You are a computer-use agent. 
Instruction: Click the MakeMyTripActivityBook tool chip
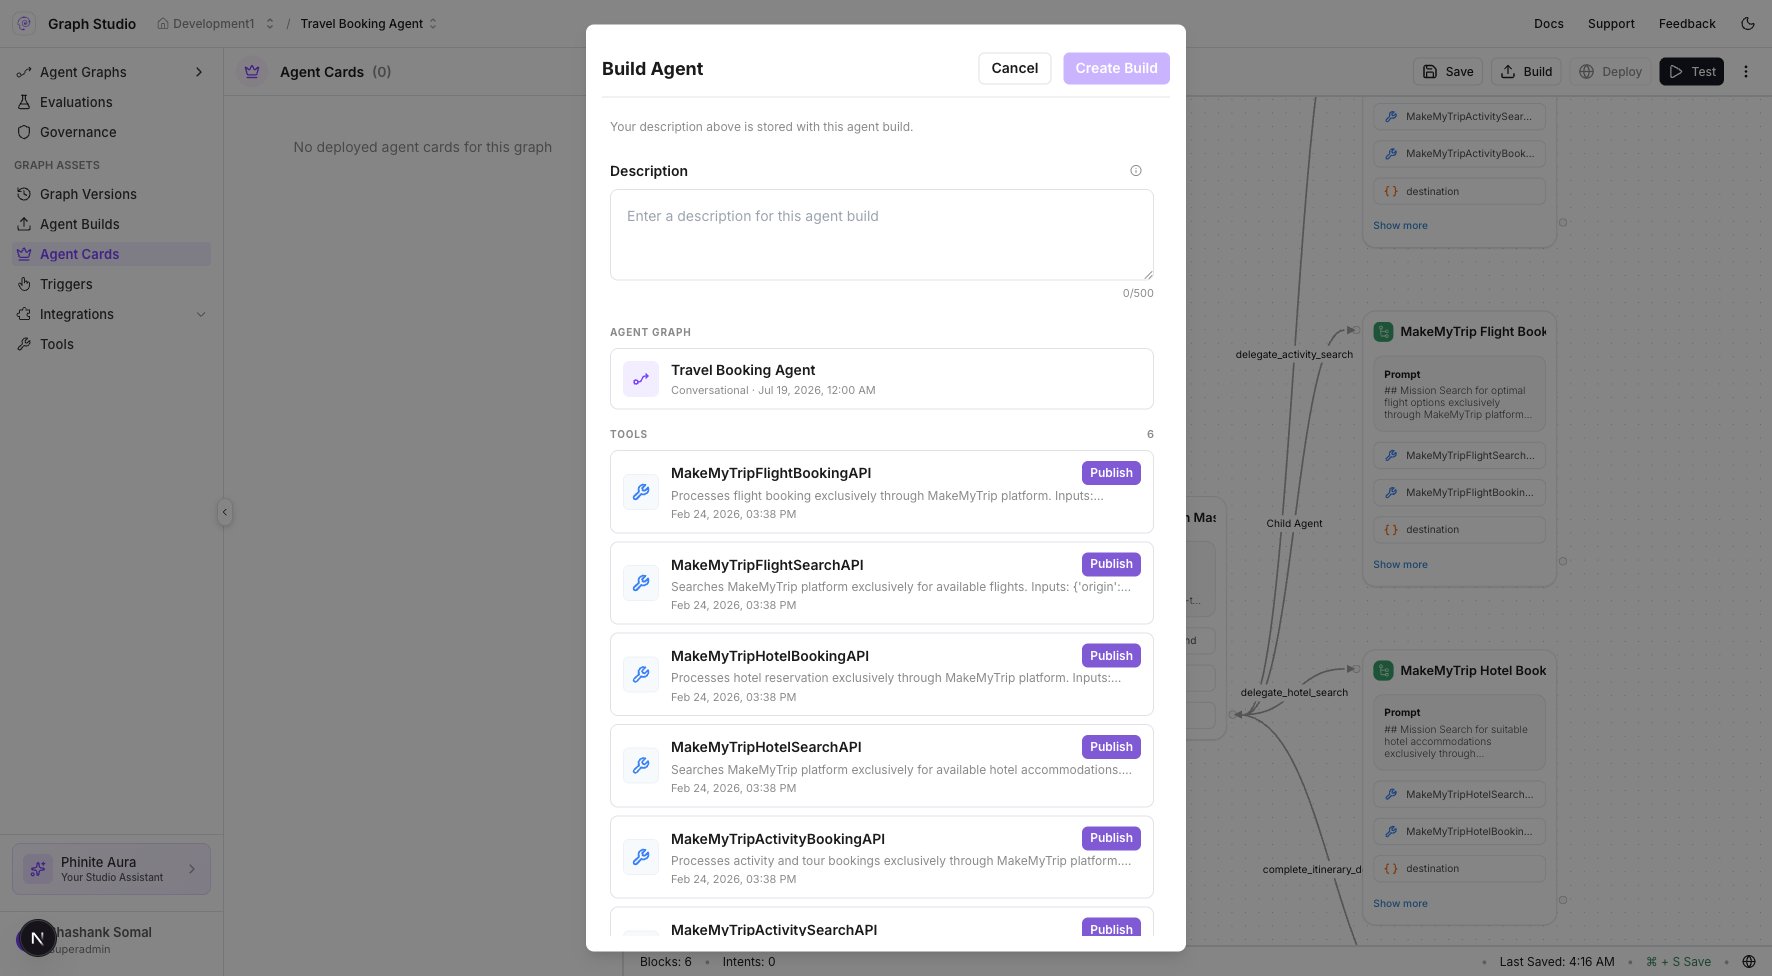coord(1459,154)
